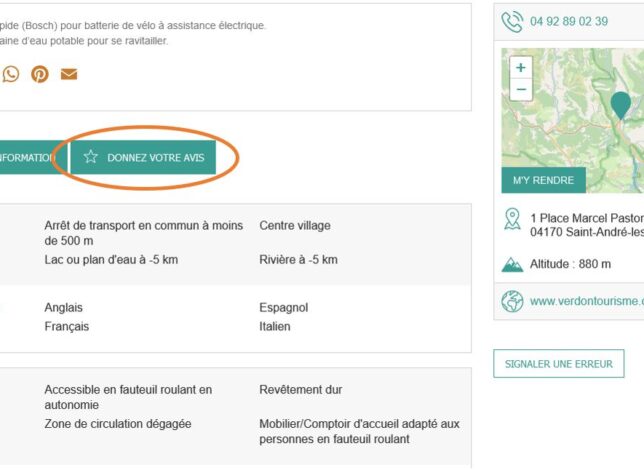Click the address location pin icon
Image resolution: width=644 pixels, height=470 pixels.
click(512, 219)
